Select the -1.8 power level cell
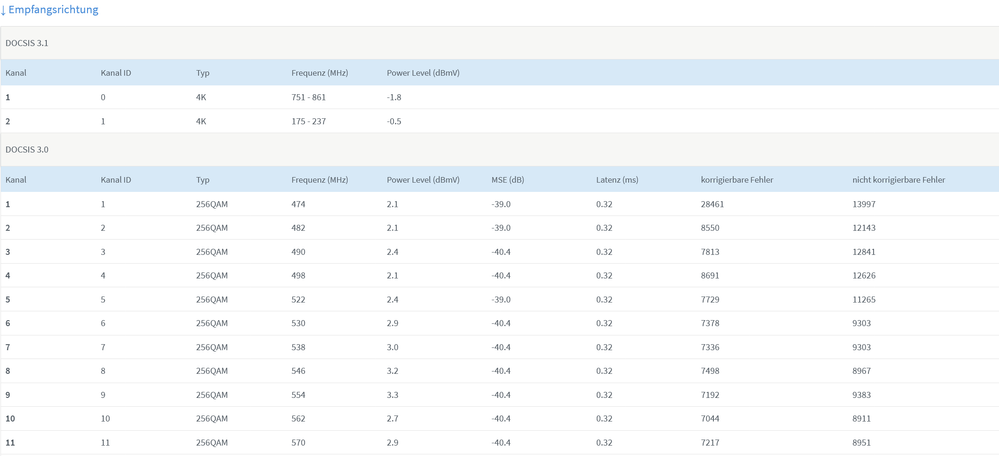999x456 pixels. tap(394, 98)
